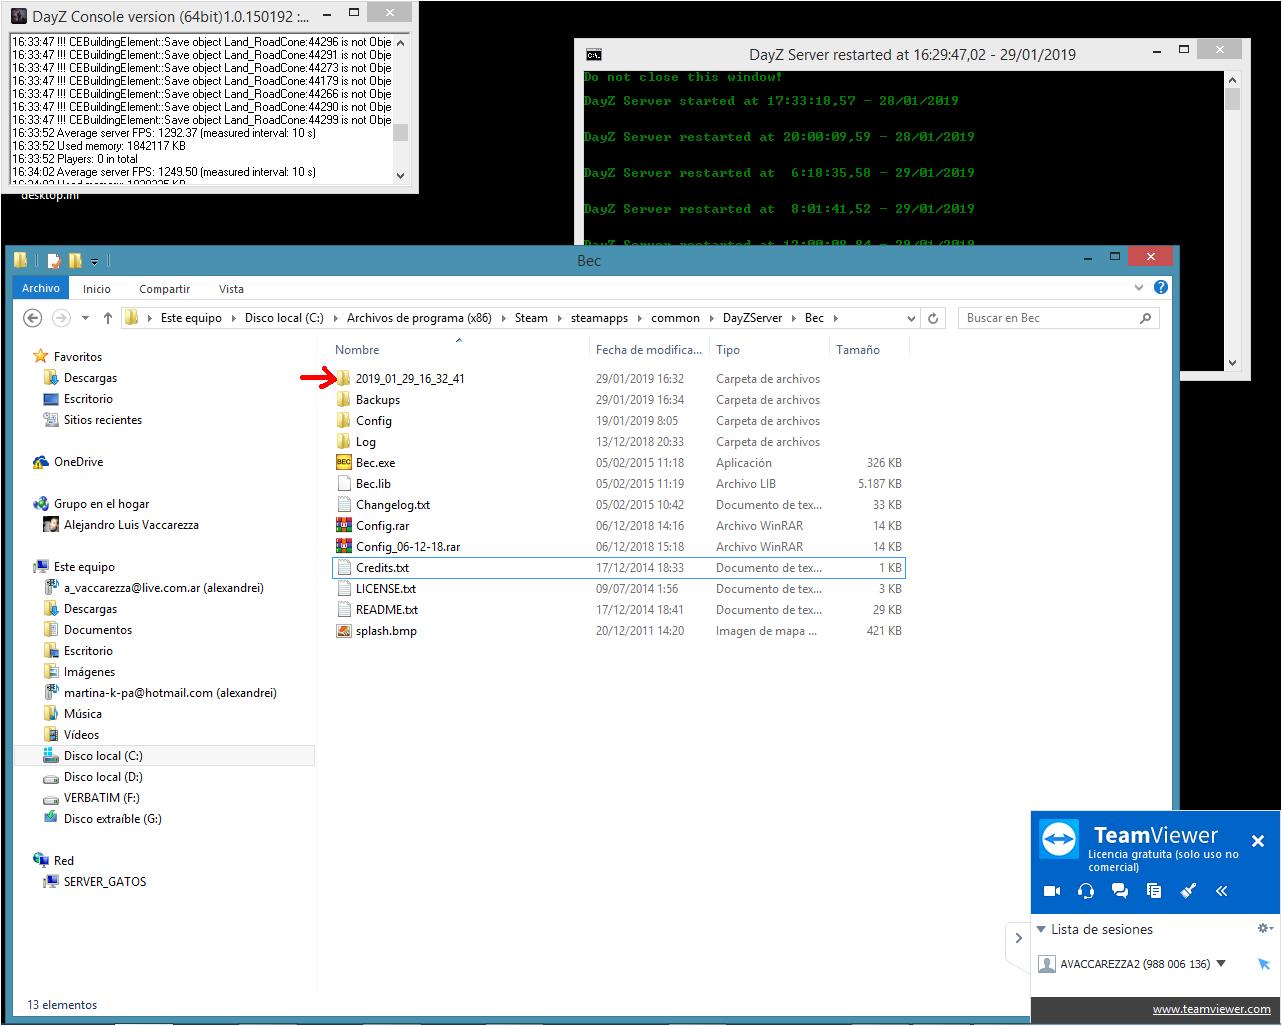1282x1026 pixels.
Task: Collapse TeamViewer panel with double chevron
Action: (x=1222, y=891)
